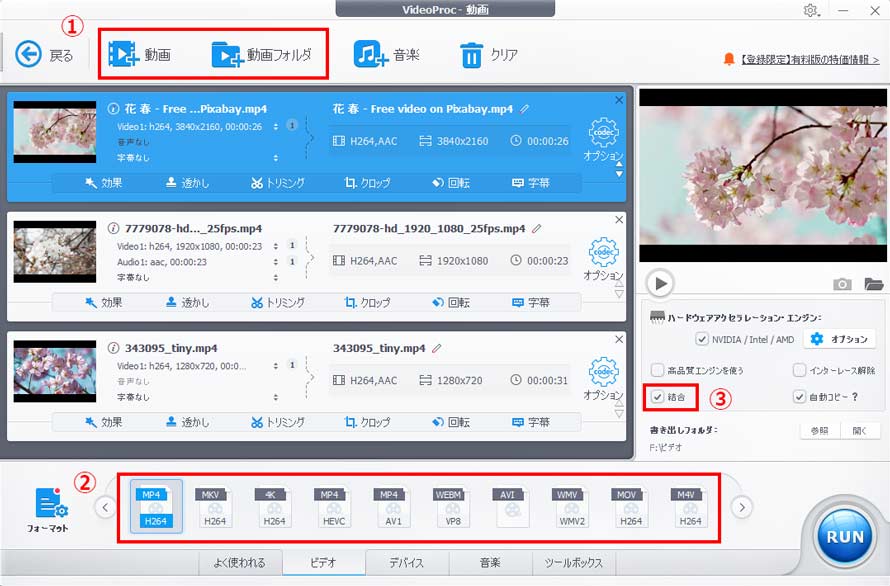Viewport: 890px width, 586px height.
Task: Expand Audio1 aac track selector
Action: 276,262
